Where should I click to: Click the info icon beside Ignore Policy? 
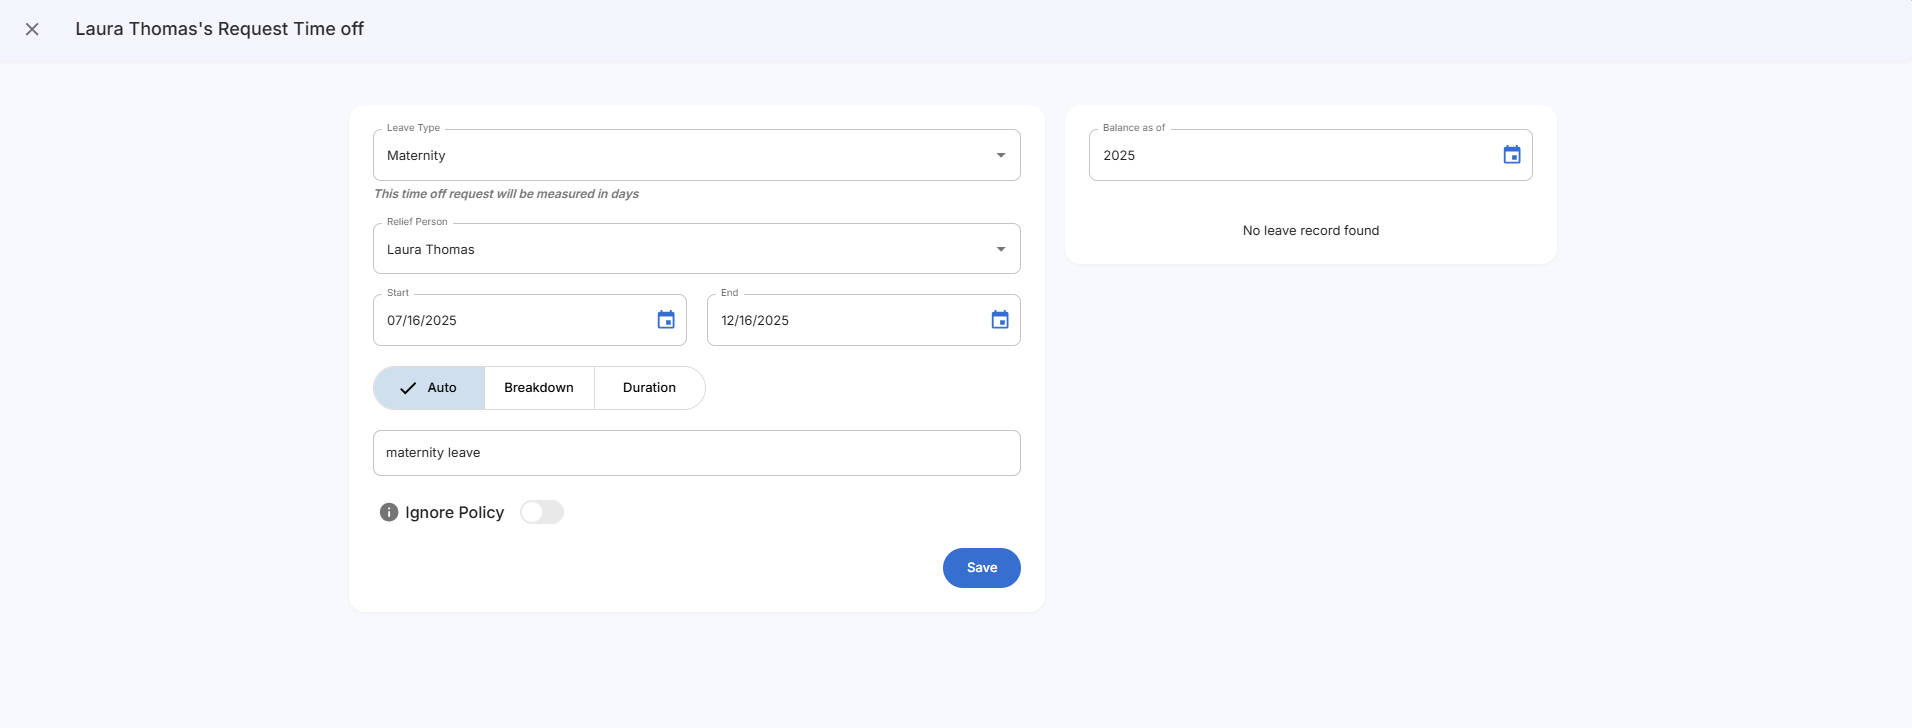click(x=389, y=512)
